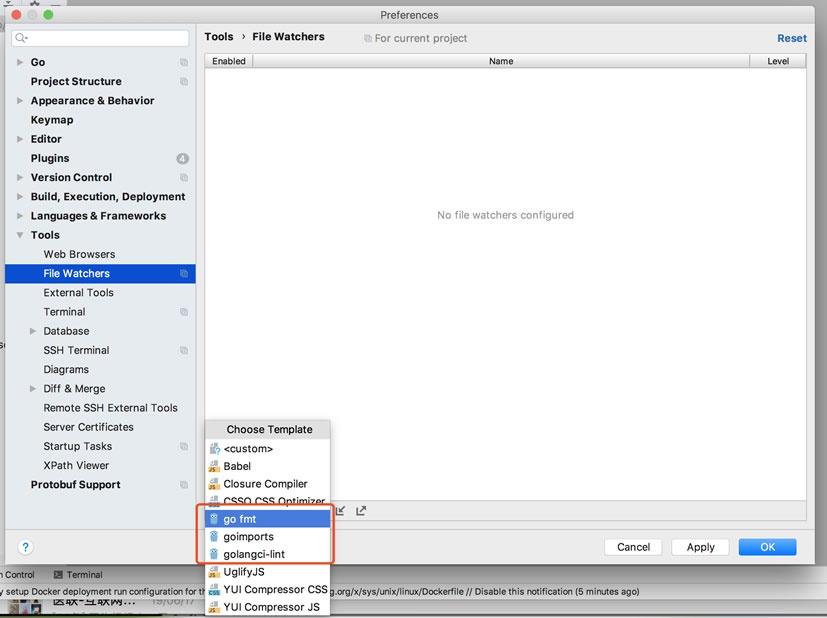Choose the go fmt template
Image resolution: width=827 pixels, height=618 pixels.
pos(240,519)
